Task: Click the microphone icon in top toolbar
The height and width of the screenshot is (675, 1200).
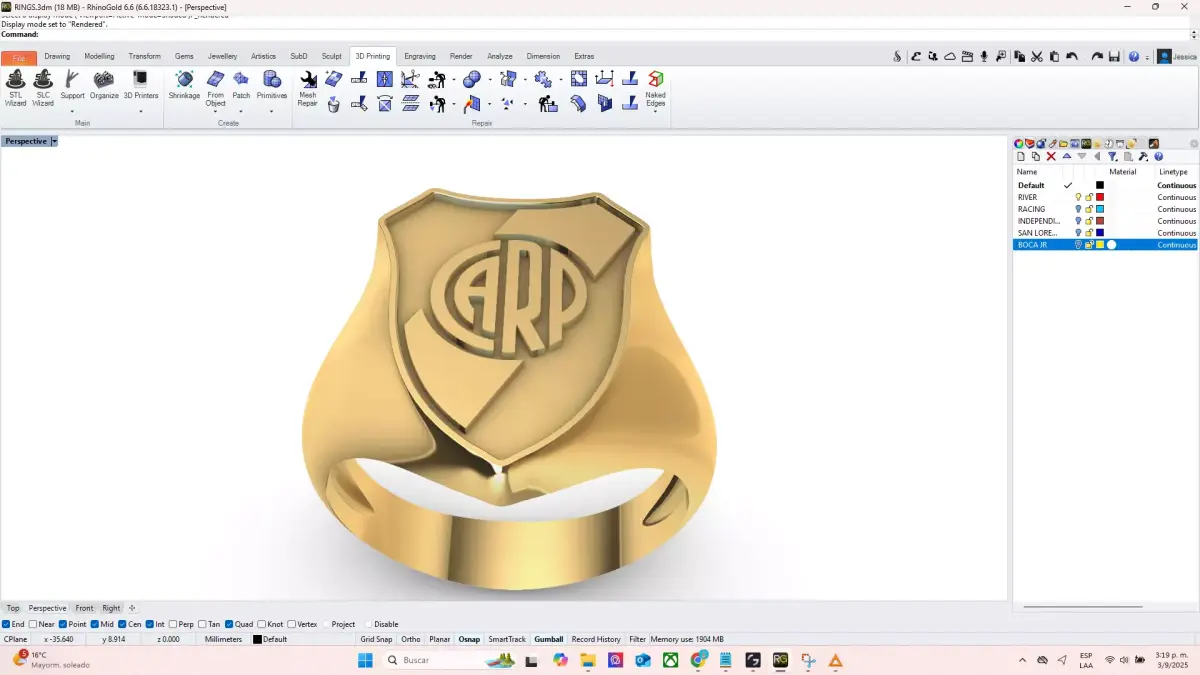Action: 984,57
